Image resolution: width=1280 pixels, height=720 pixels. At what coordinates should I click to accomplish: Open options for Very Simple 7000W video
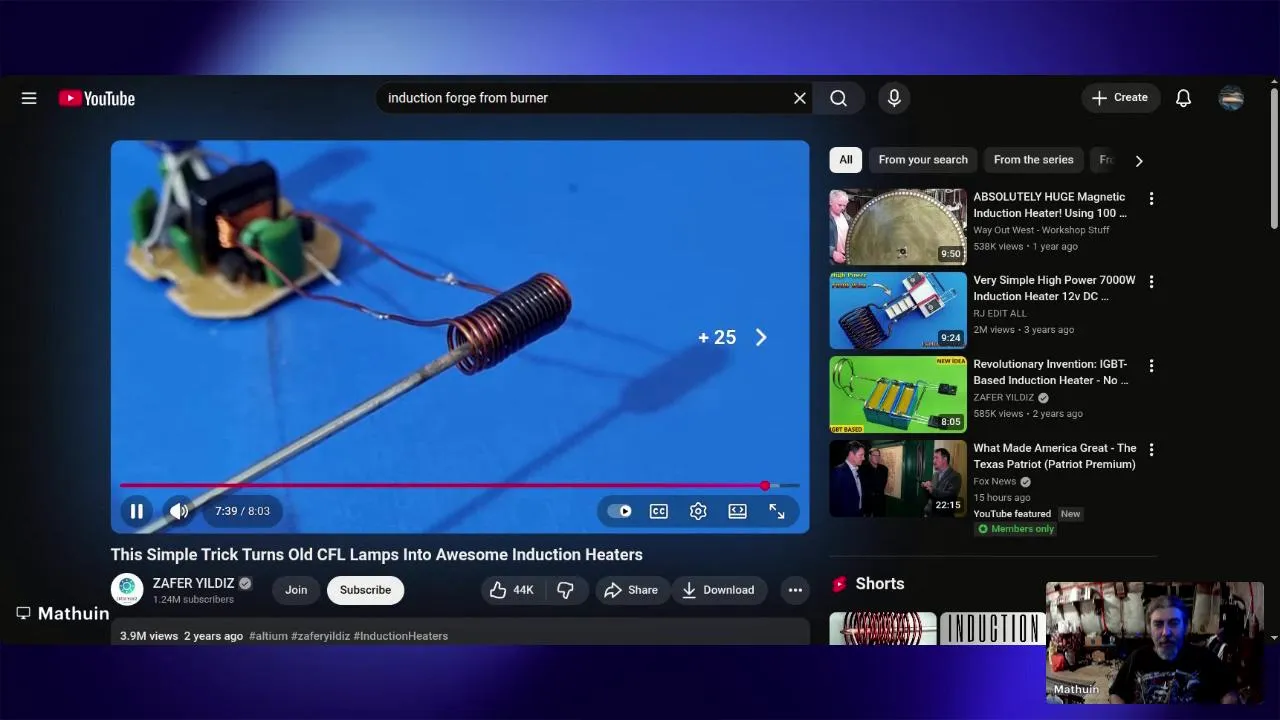point(1151,282)
